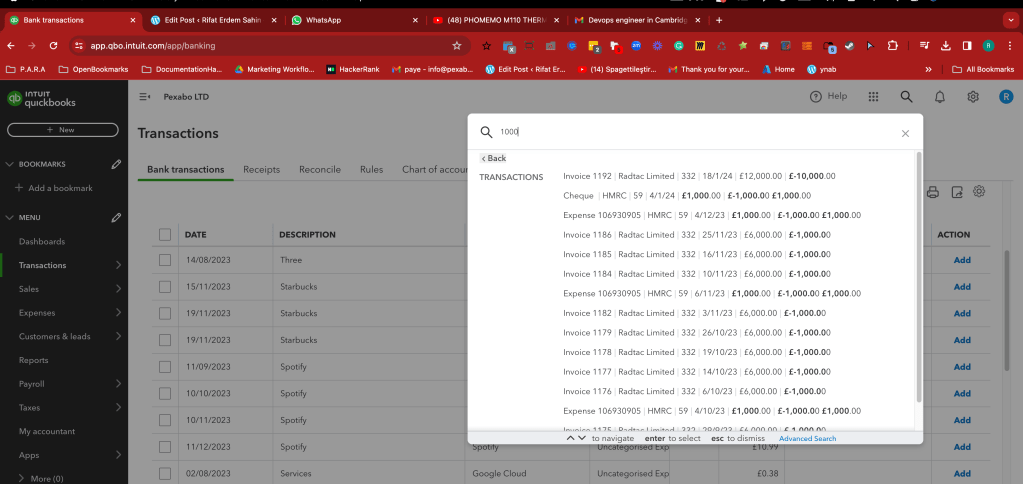The image size is (1023, 484).
Task: Tick checkbox for Spotify 10/10/2023 row
Action: click(164, 393)
